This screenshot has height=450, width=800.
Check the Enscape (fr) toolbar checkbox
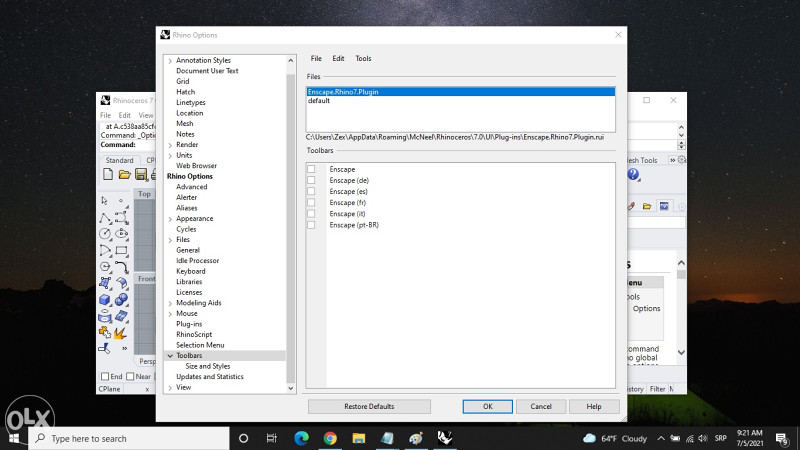click(x=311, y=203)
